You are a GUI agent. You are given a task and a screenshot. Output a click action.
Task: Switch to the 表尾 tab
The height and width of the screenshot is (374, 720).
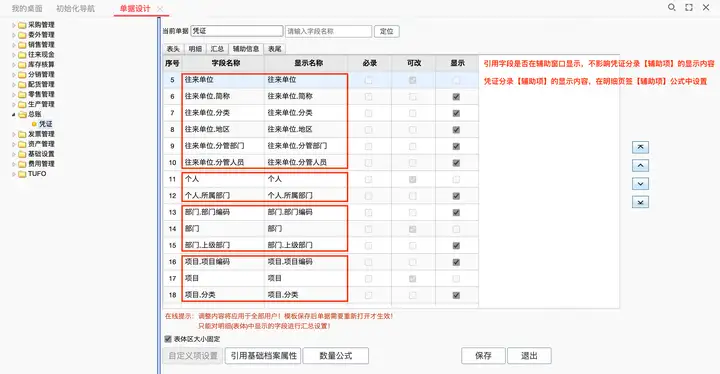[x=275, y=49]
